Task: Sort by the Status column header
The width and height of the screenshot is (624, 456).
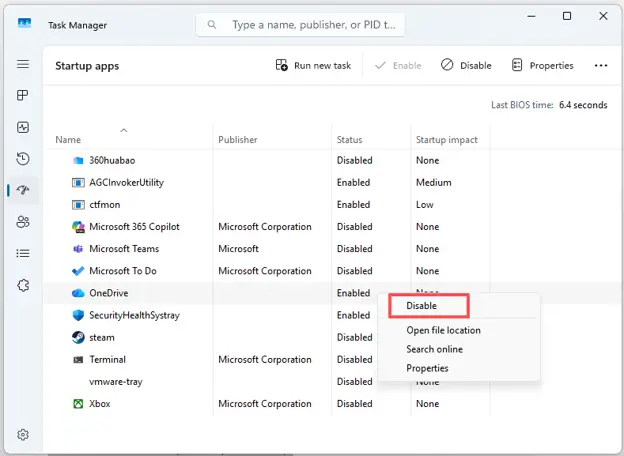Action: [349, 140]
